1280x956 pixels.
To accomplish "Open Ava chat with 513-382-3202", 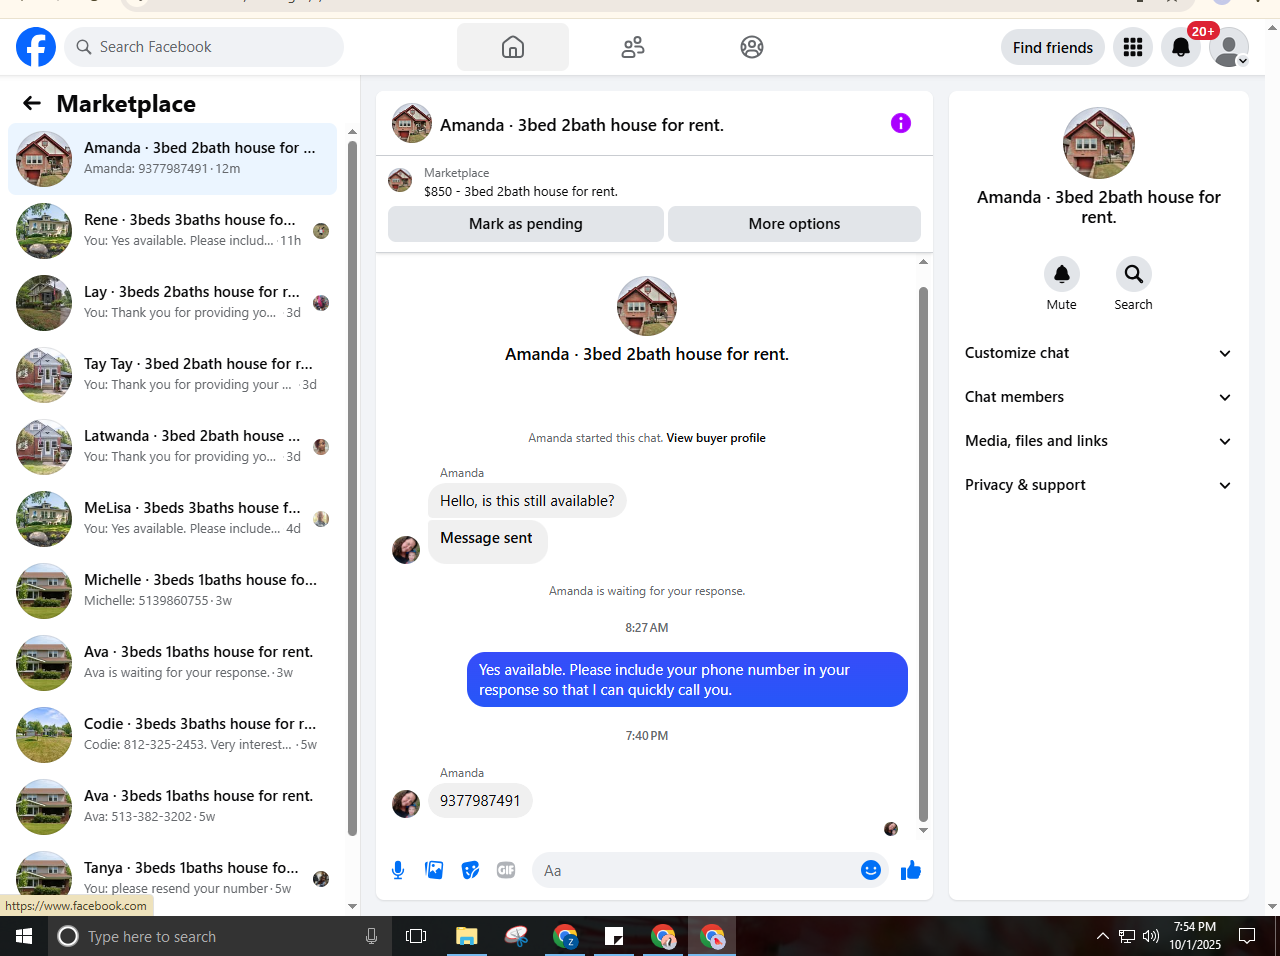I will pos(172,807).
